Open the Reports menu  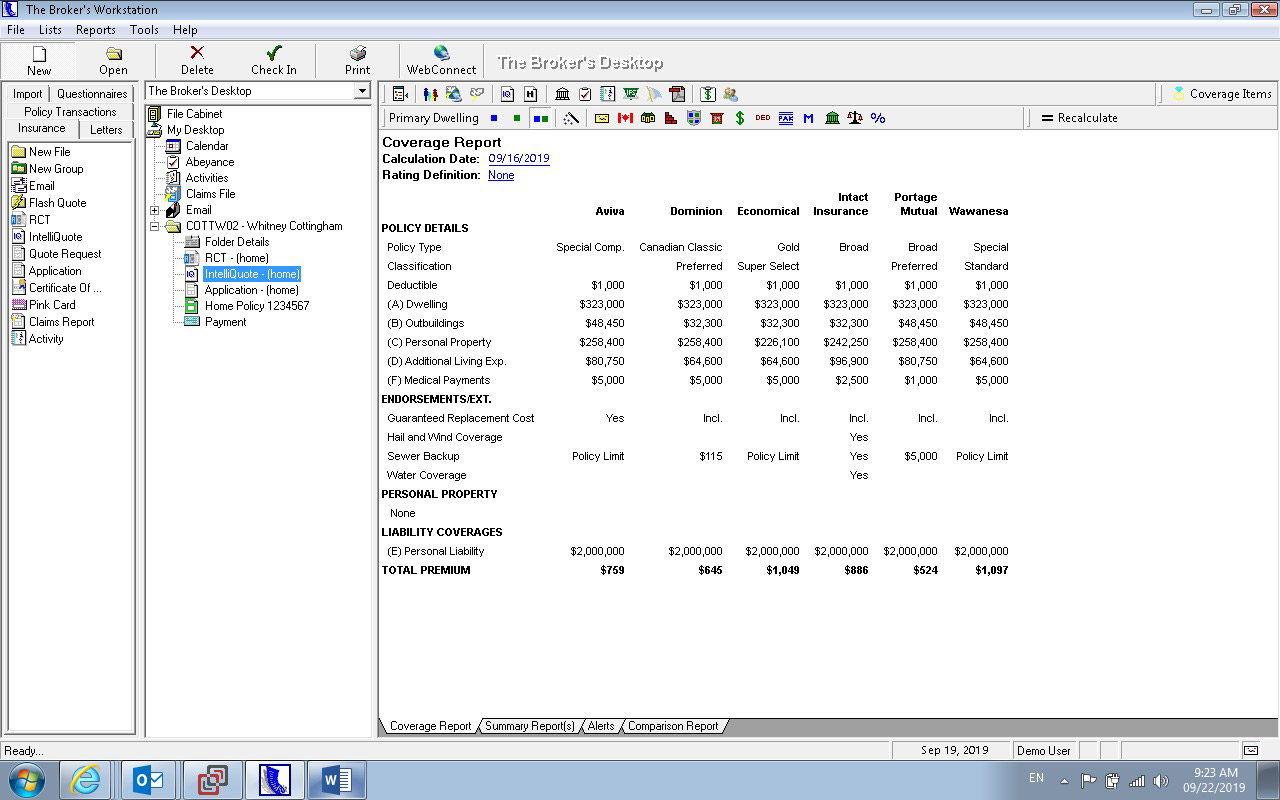coord(95,30)
